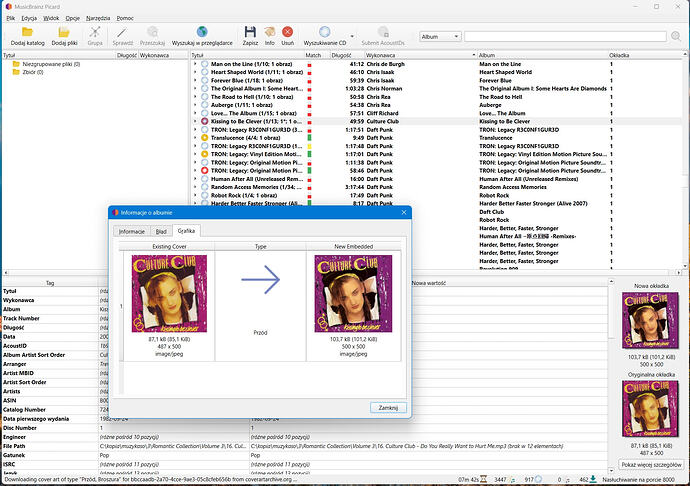Click disc icon of Kissing to Be Clever
This screenshot has width=690, height=486.
pos(205,121)
